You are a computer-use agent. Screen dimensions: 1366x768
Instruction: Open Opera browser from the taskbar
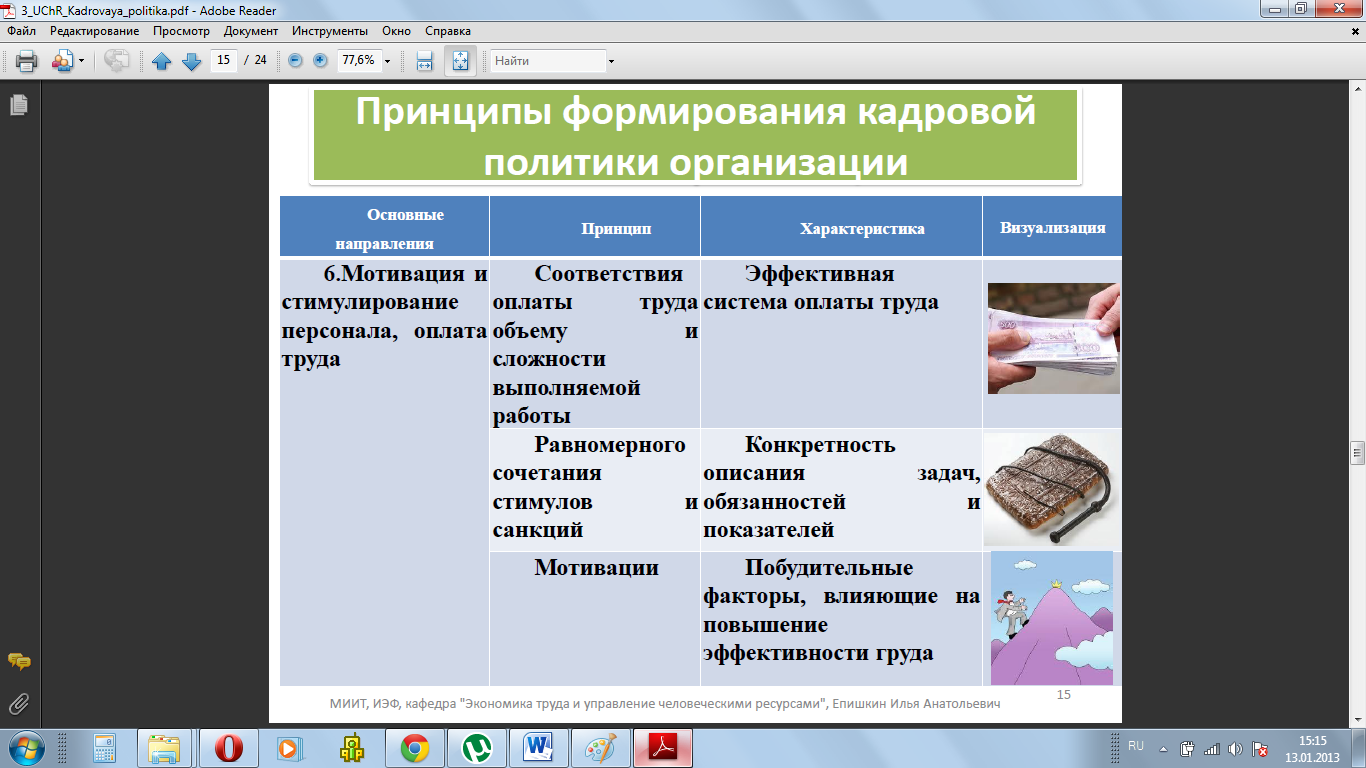point(227,748)
